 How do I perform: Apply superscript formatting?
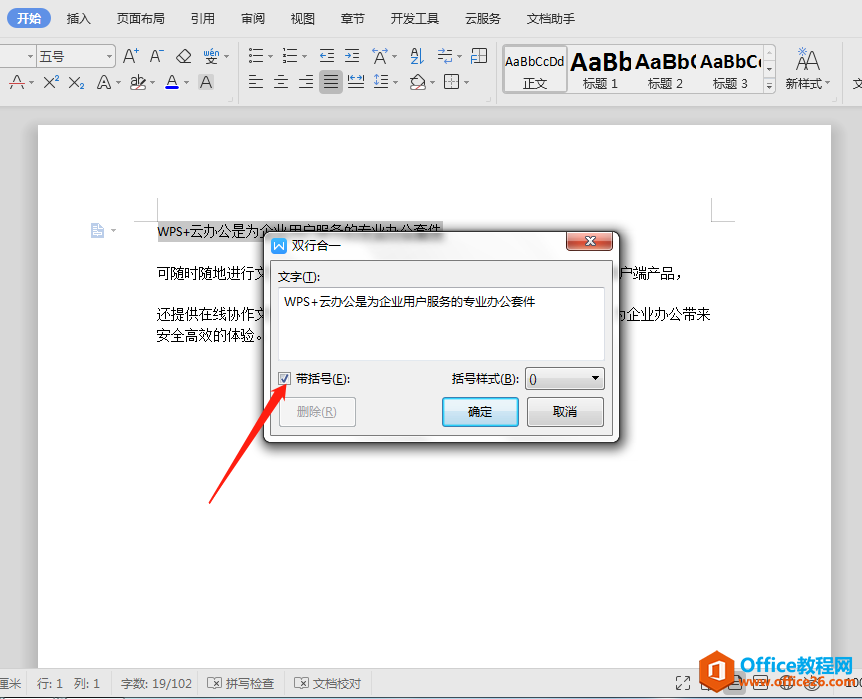[x=51, y=82]
